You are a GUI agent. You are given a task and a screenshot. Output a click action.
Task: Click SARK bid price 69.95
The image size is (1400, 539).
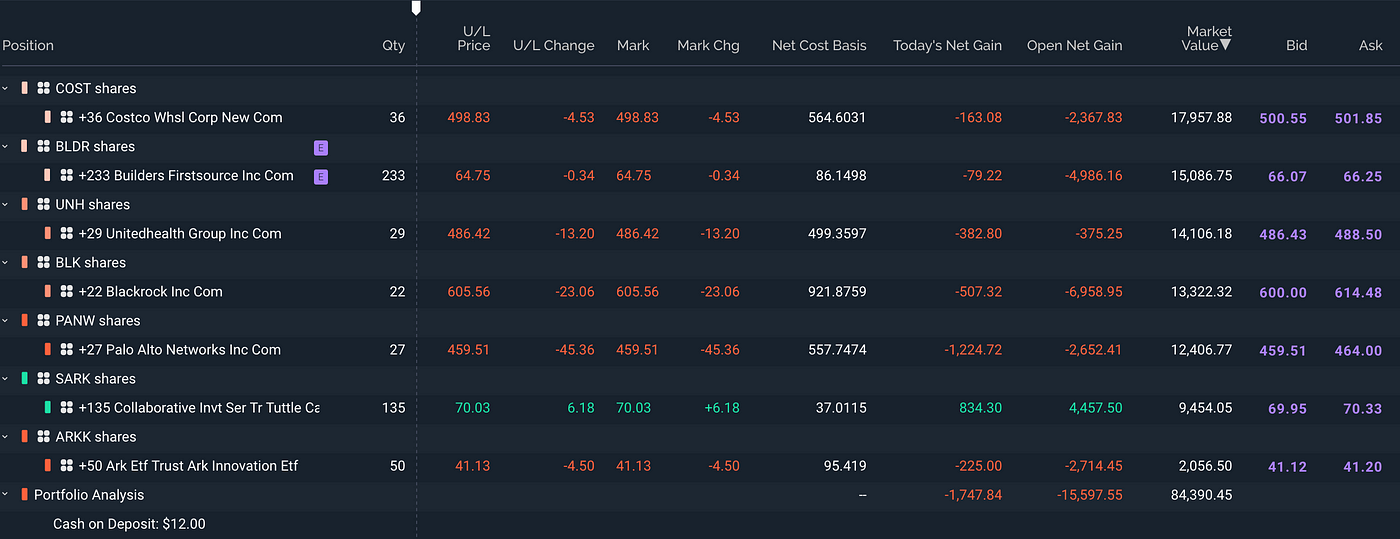(x=1288, y=408)
